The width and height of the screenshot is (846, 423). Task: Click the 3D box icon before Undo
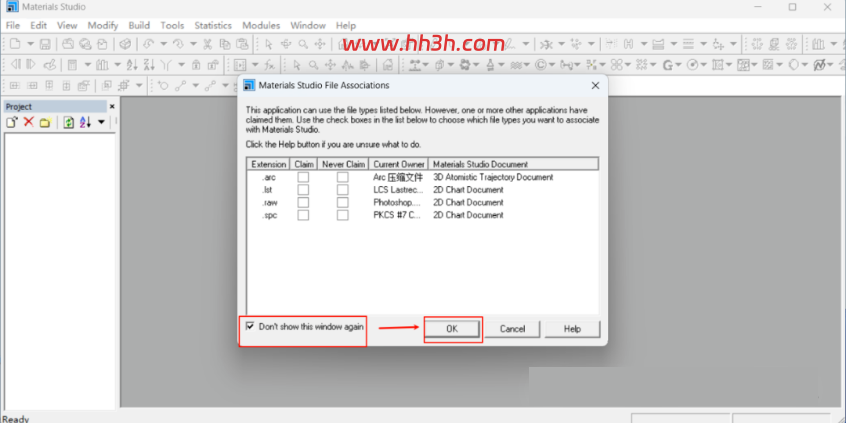(x=125, y=44)
